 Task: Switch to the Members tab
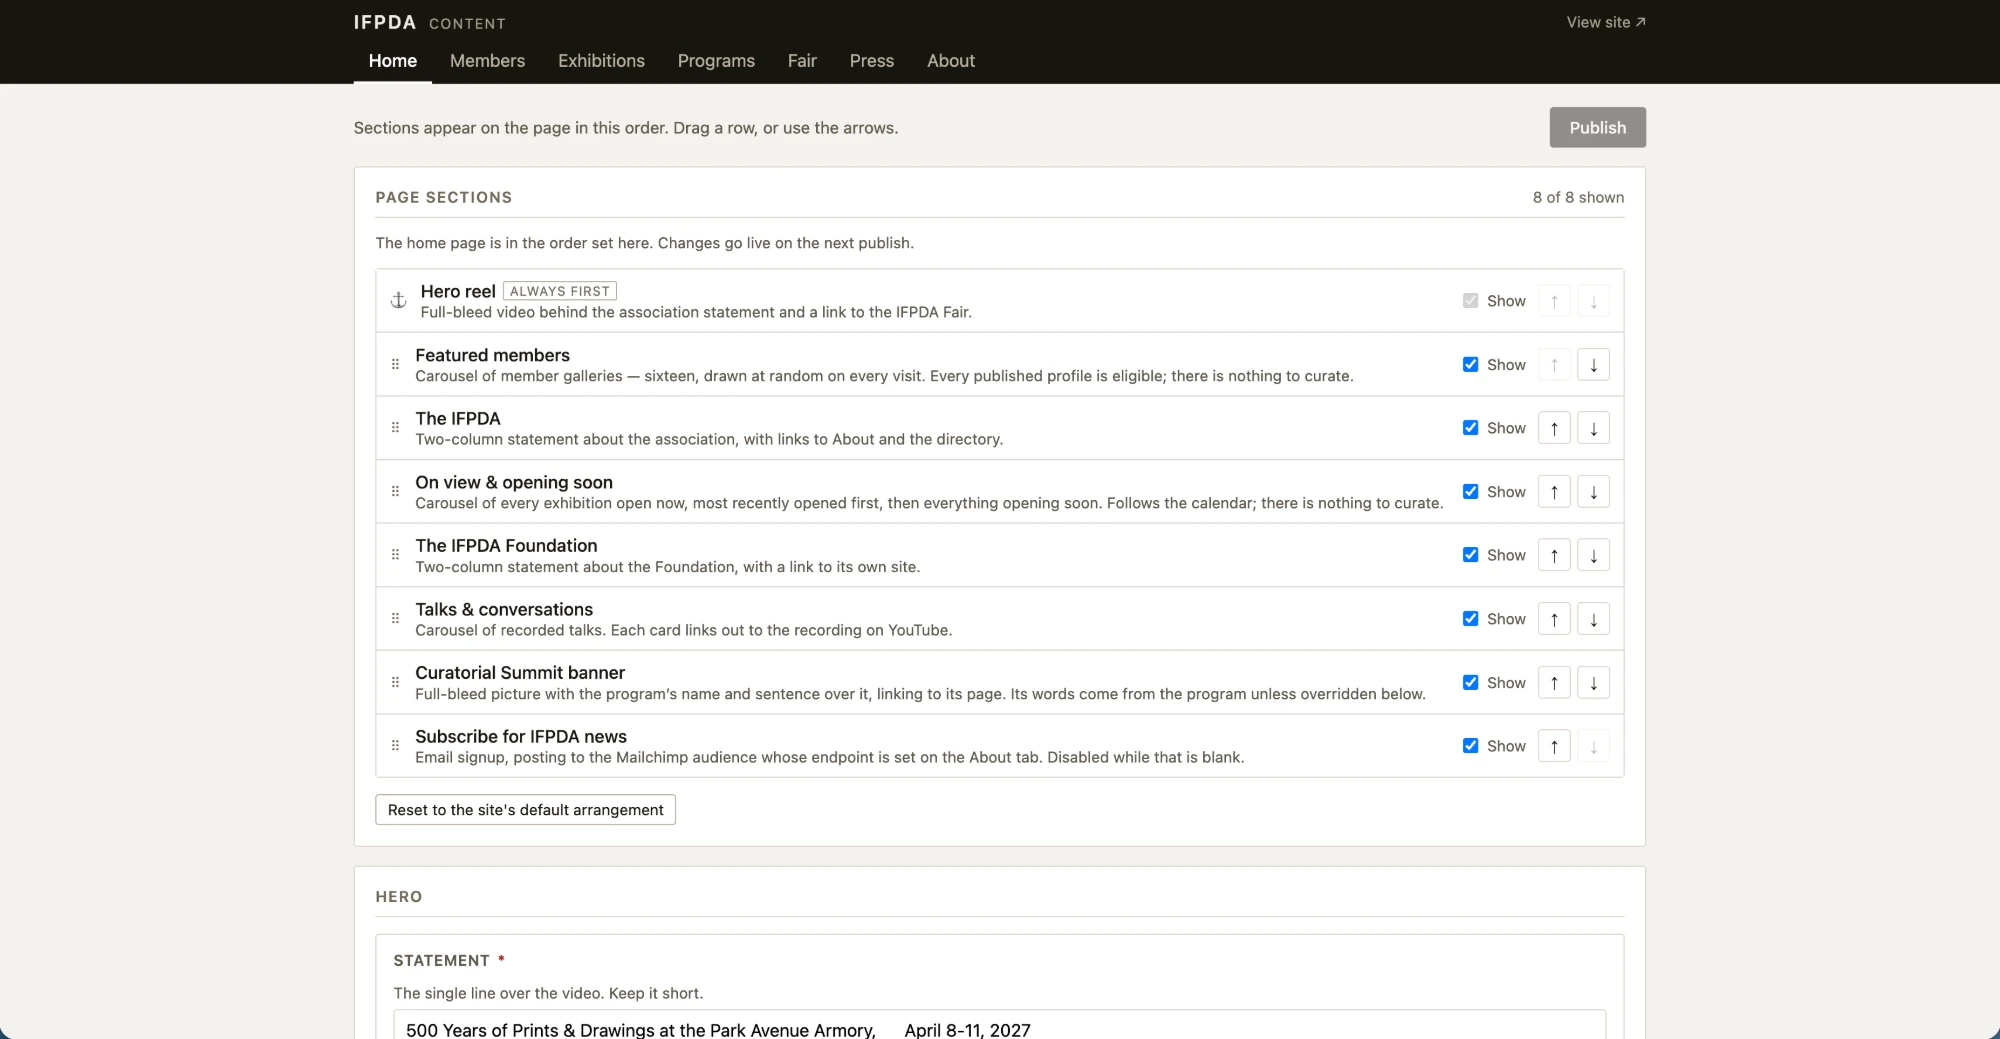[487, 61]
